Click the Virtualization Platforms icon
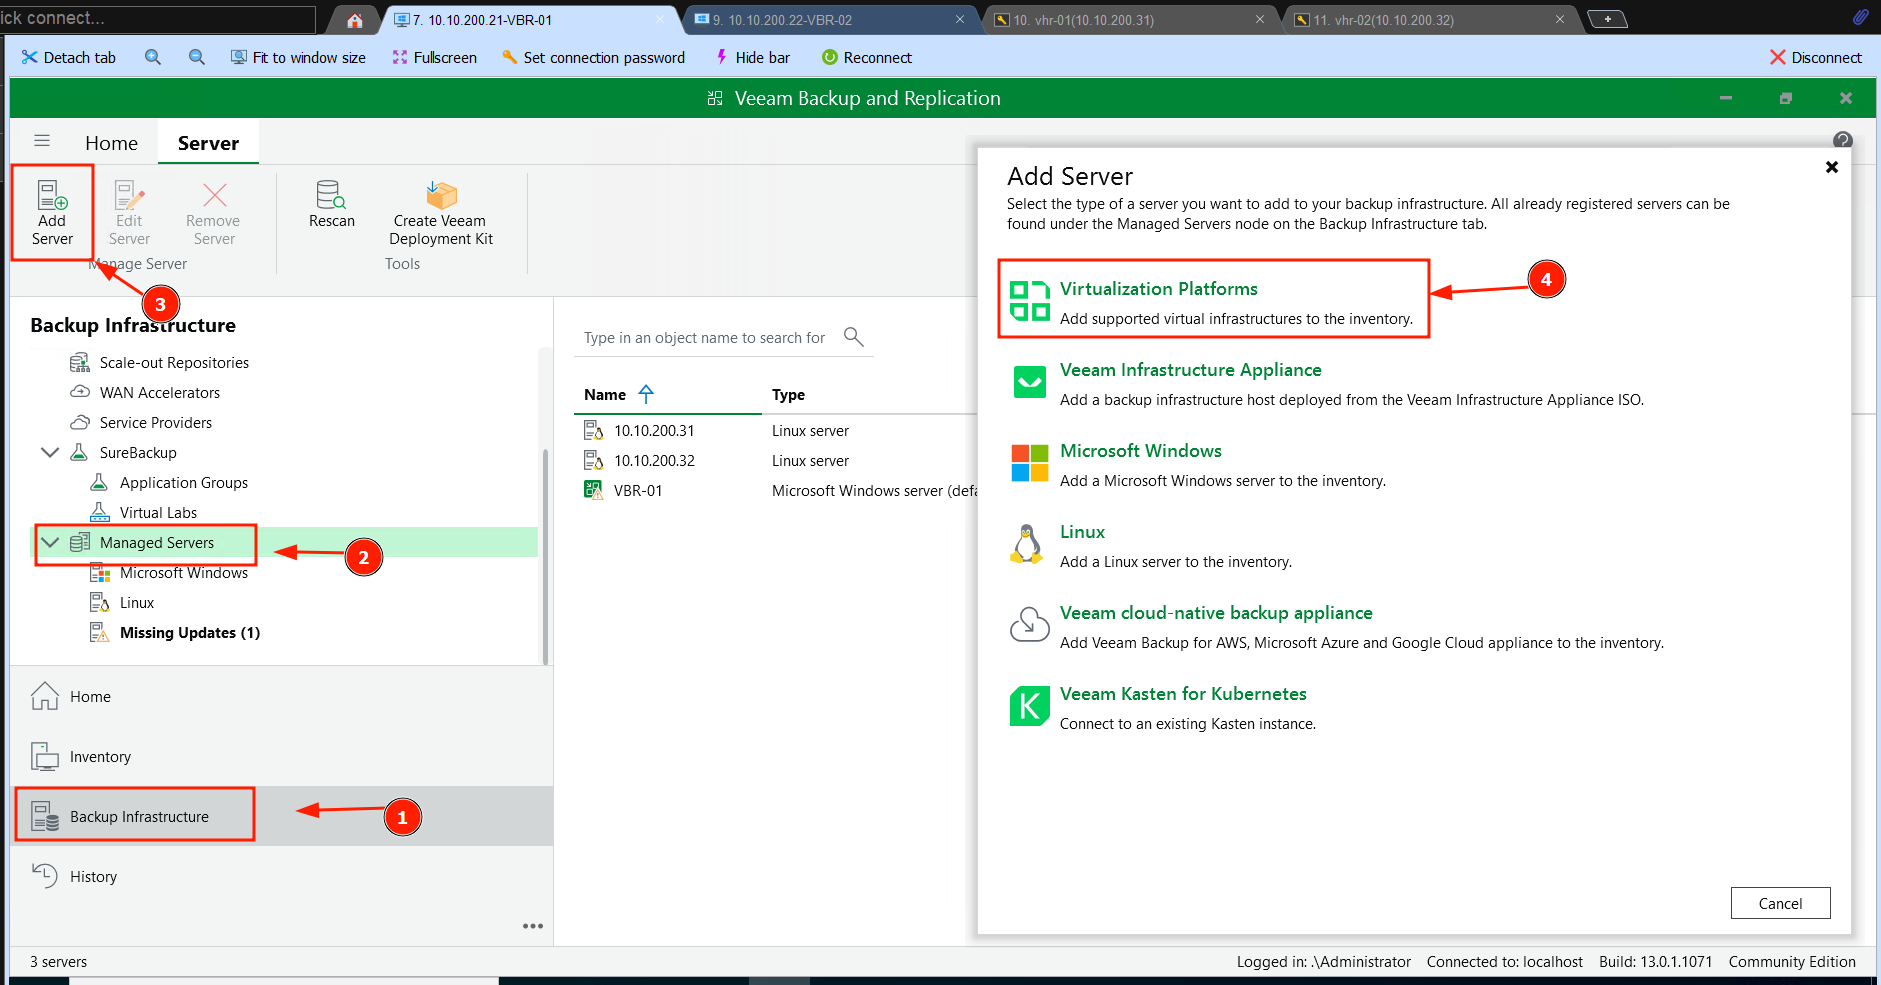1881x985 pixels. click(1029, 300)
